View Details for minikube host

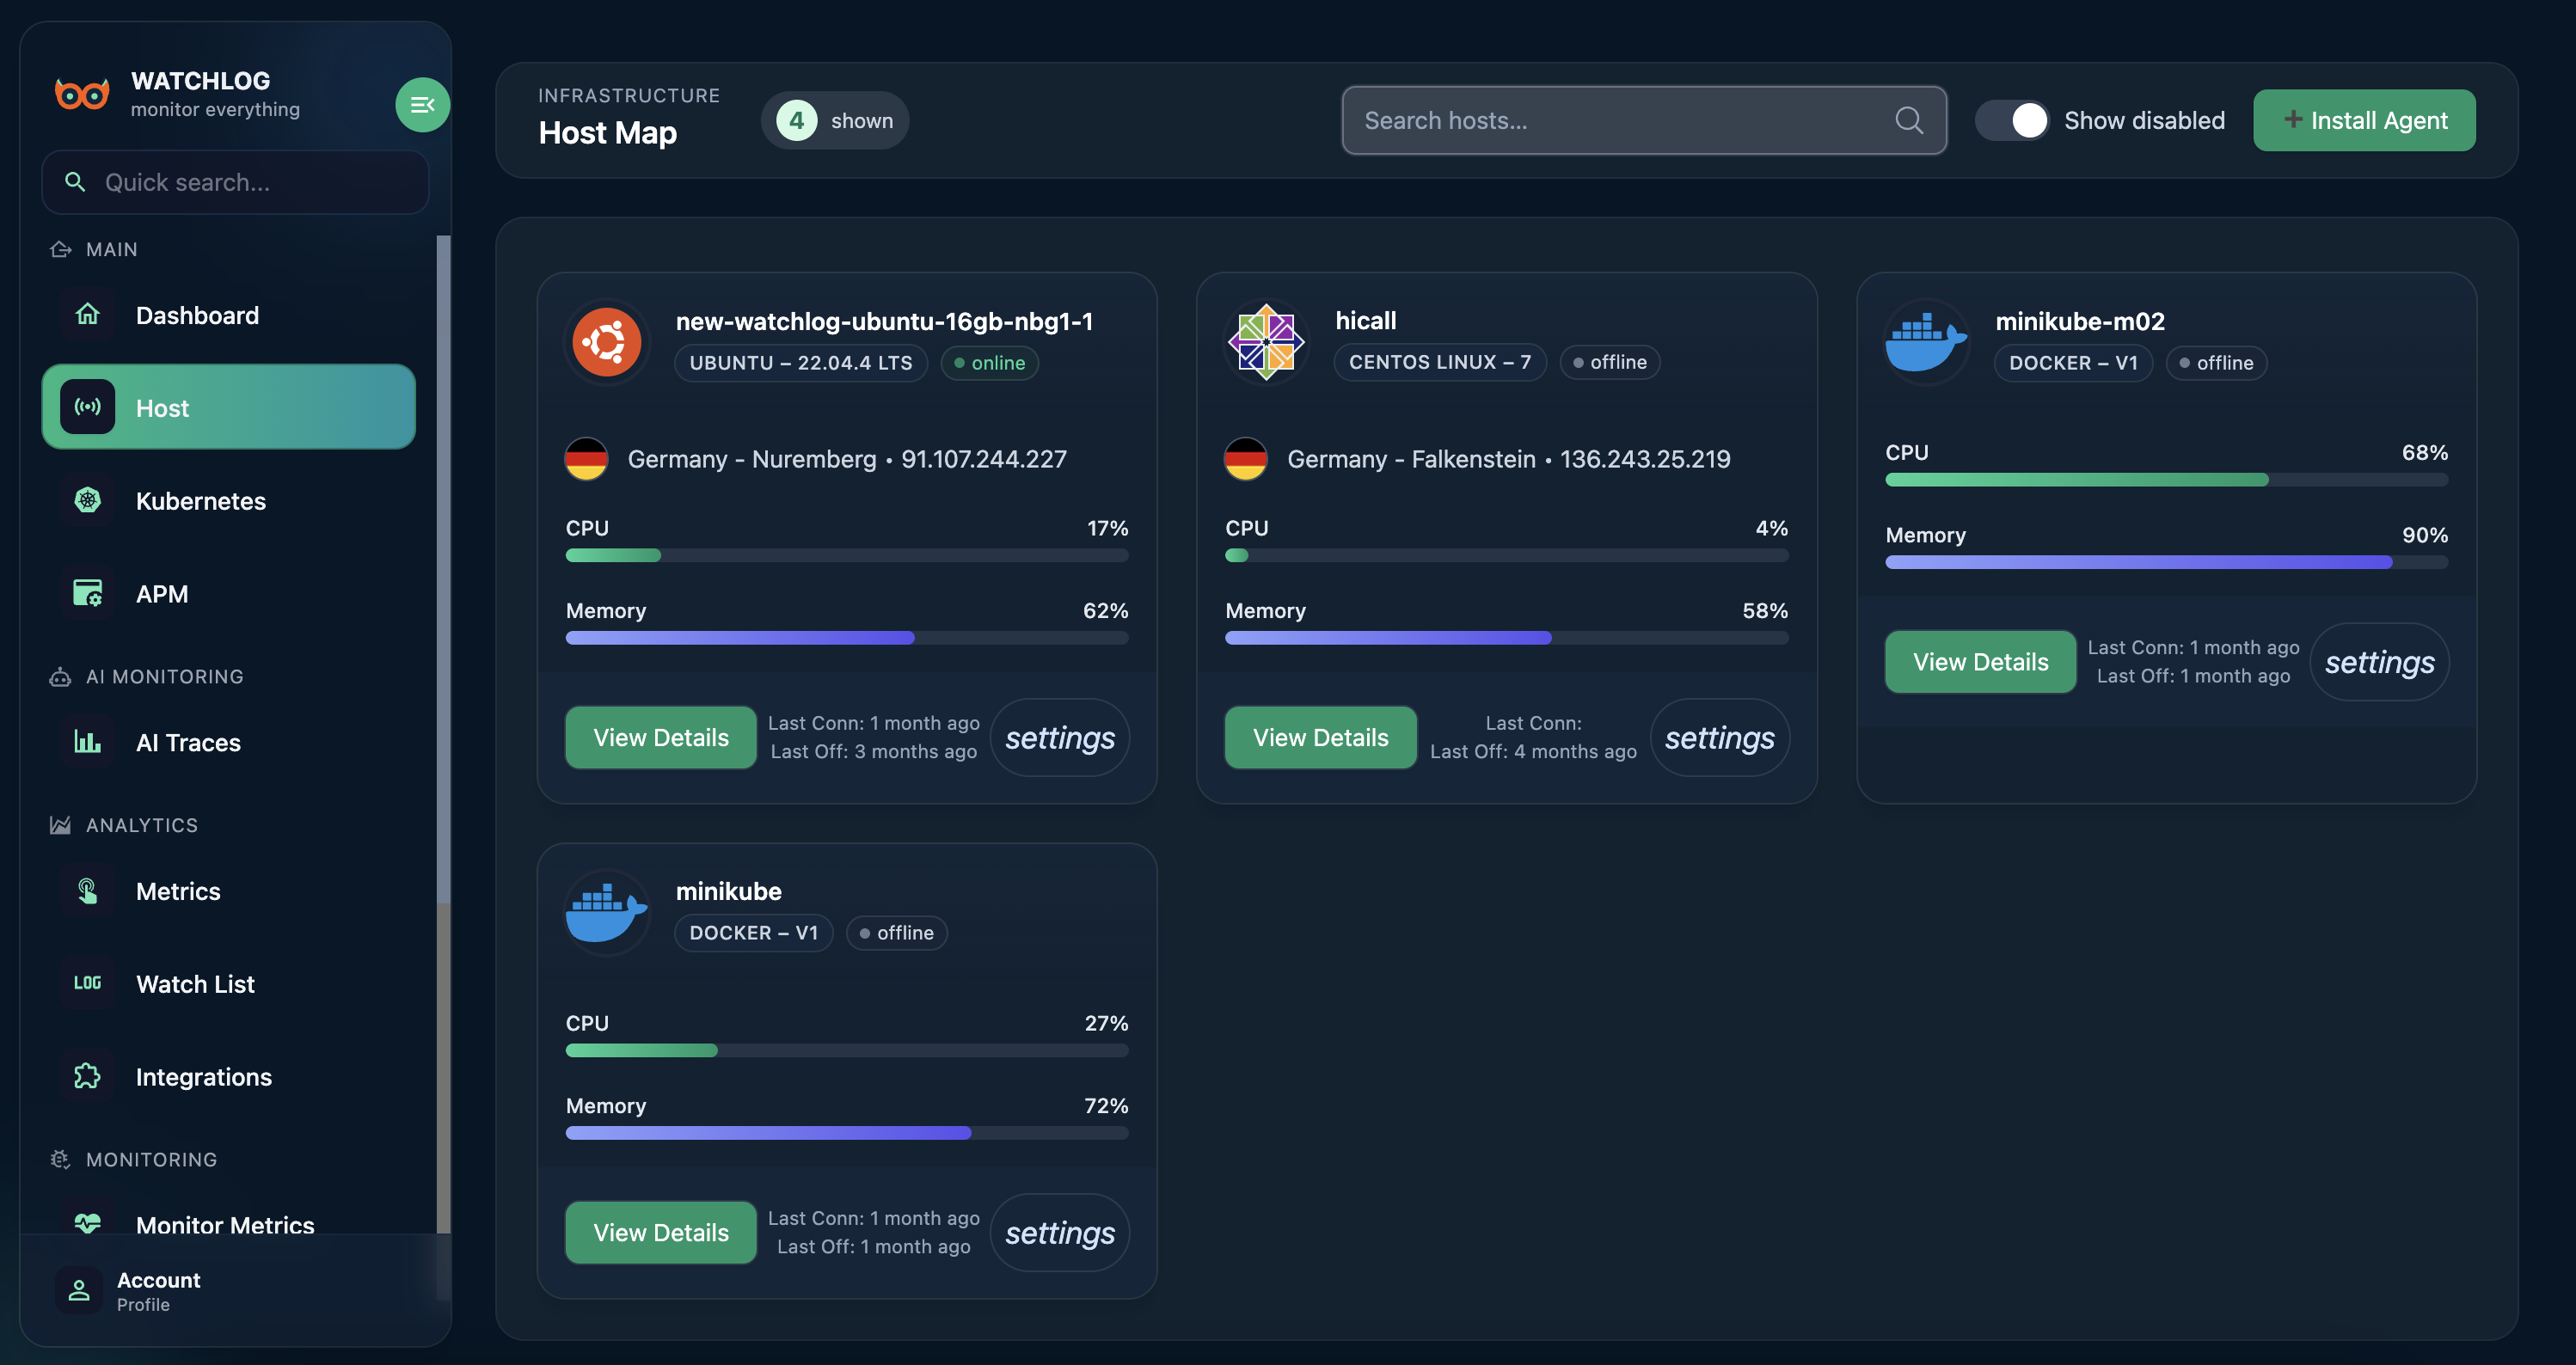[x=661, y=1232]
